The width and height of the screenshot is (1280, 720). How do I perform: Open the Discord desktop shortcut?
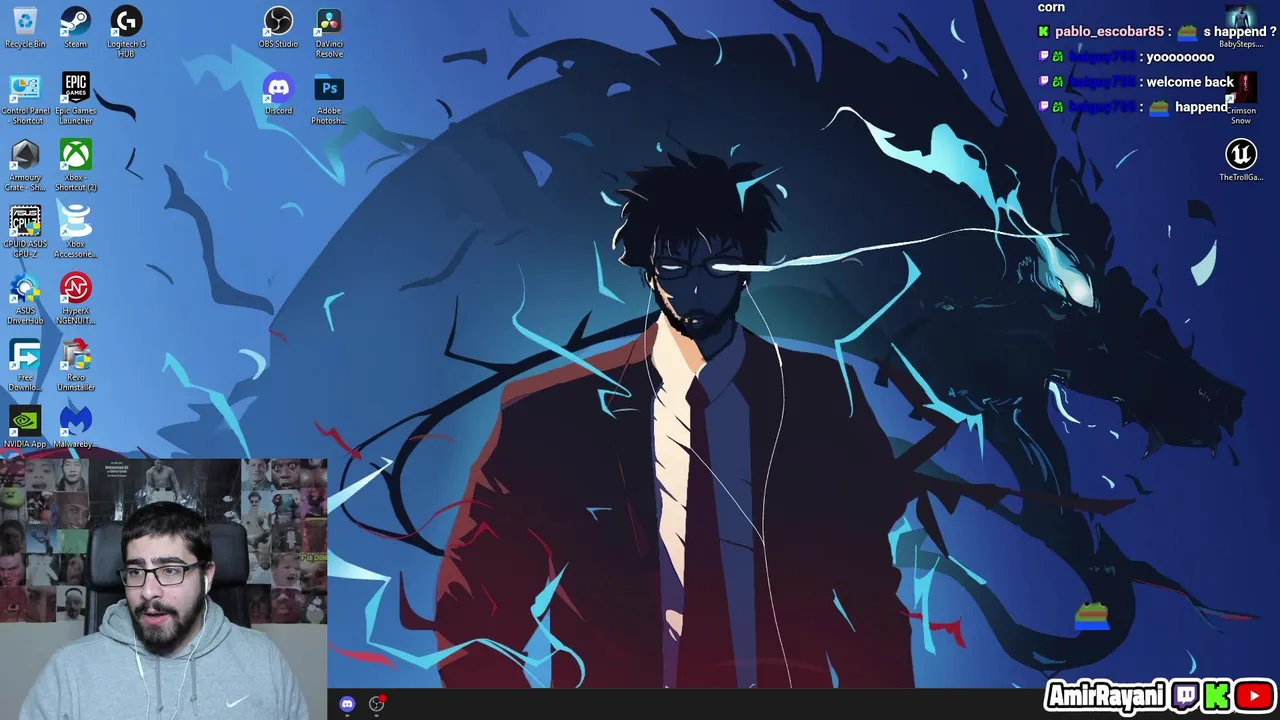coord(278,94)
